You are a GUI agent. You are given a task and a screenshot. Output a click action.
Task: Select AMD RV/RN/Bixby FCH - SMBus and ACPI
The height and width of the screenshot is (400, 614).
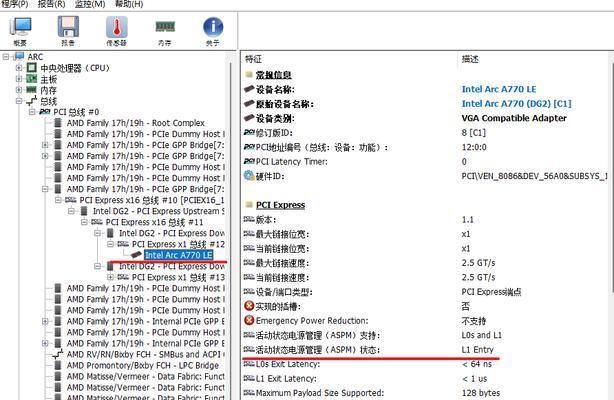[146, 354]
